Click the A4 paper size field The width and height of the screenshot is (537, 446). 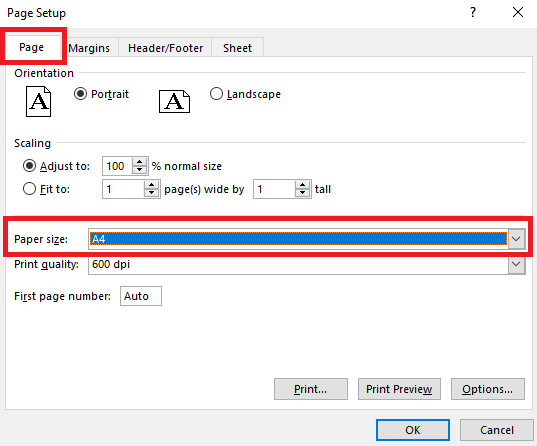[x=298, y=239]
